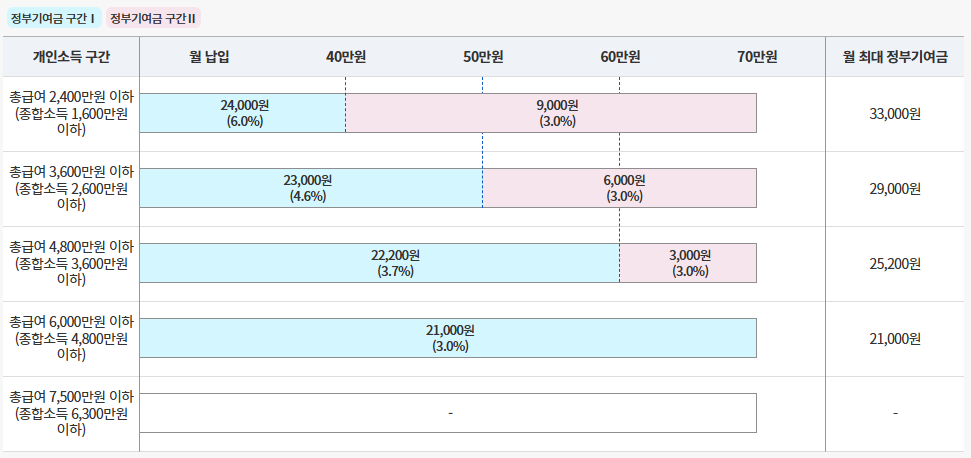The width and height of the screenshot is (971, 458).
Task: Select the 23,000원 (4.6%) blue bar
Action: 311,188
